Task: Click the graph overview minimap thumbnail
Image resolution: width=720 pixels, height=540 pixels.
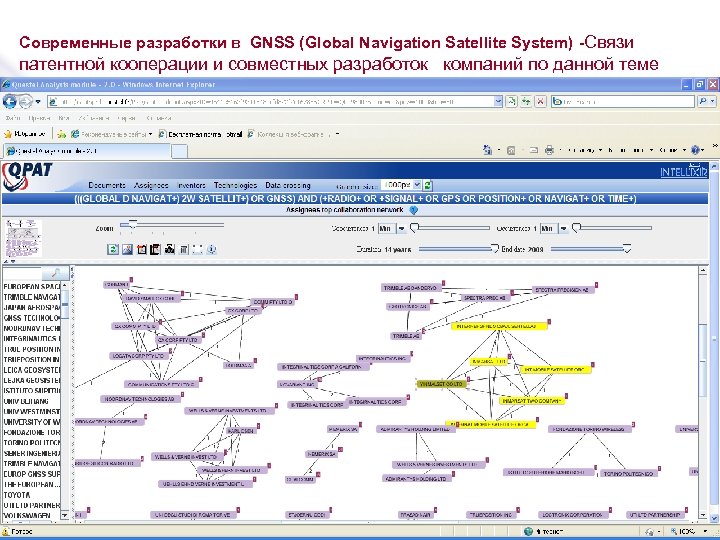Action: 23,238
